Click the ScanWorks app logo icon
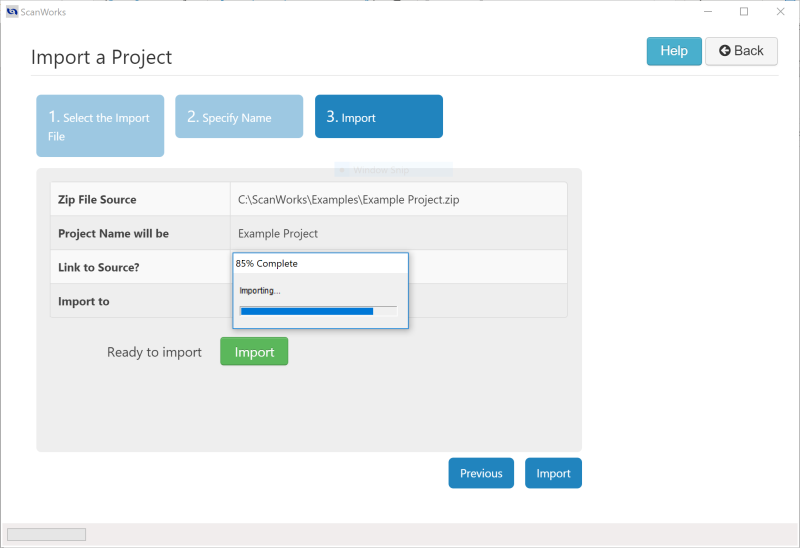 [x=12, y=12]
